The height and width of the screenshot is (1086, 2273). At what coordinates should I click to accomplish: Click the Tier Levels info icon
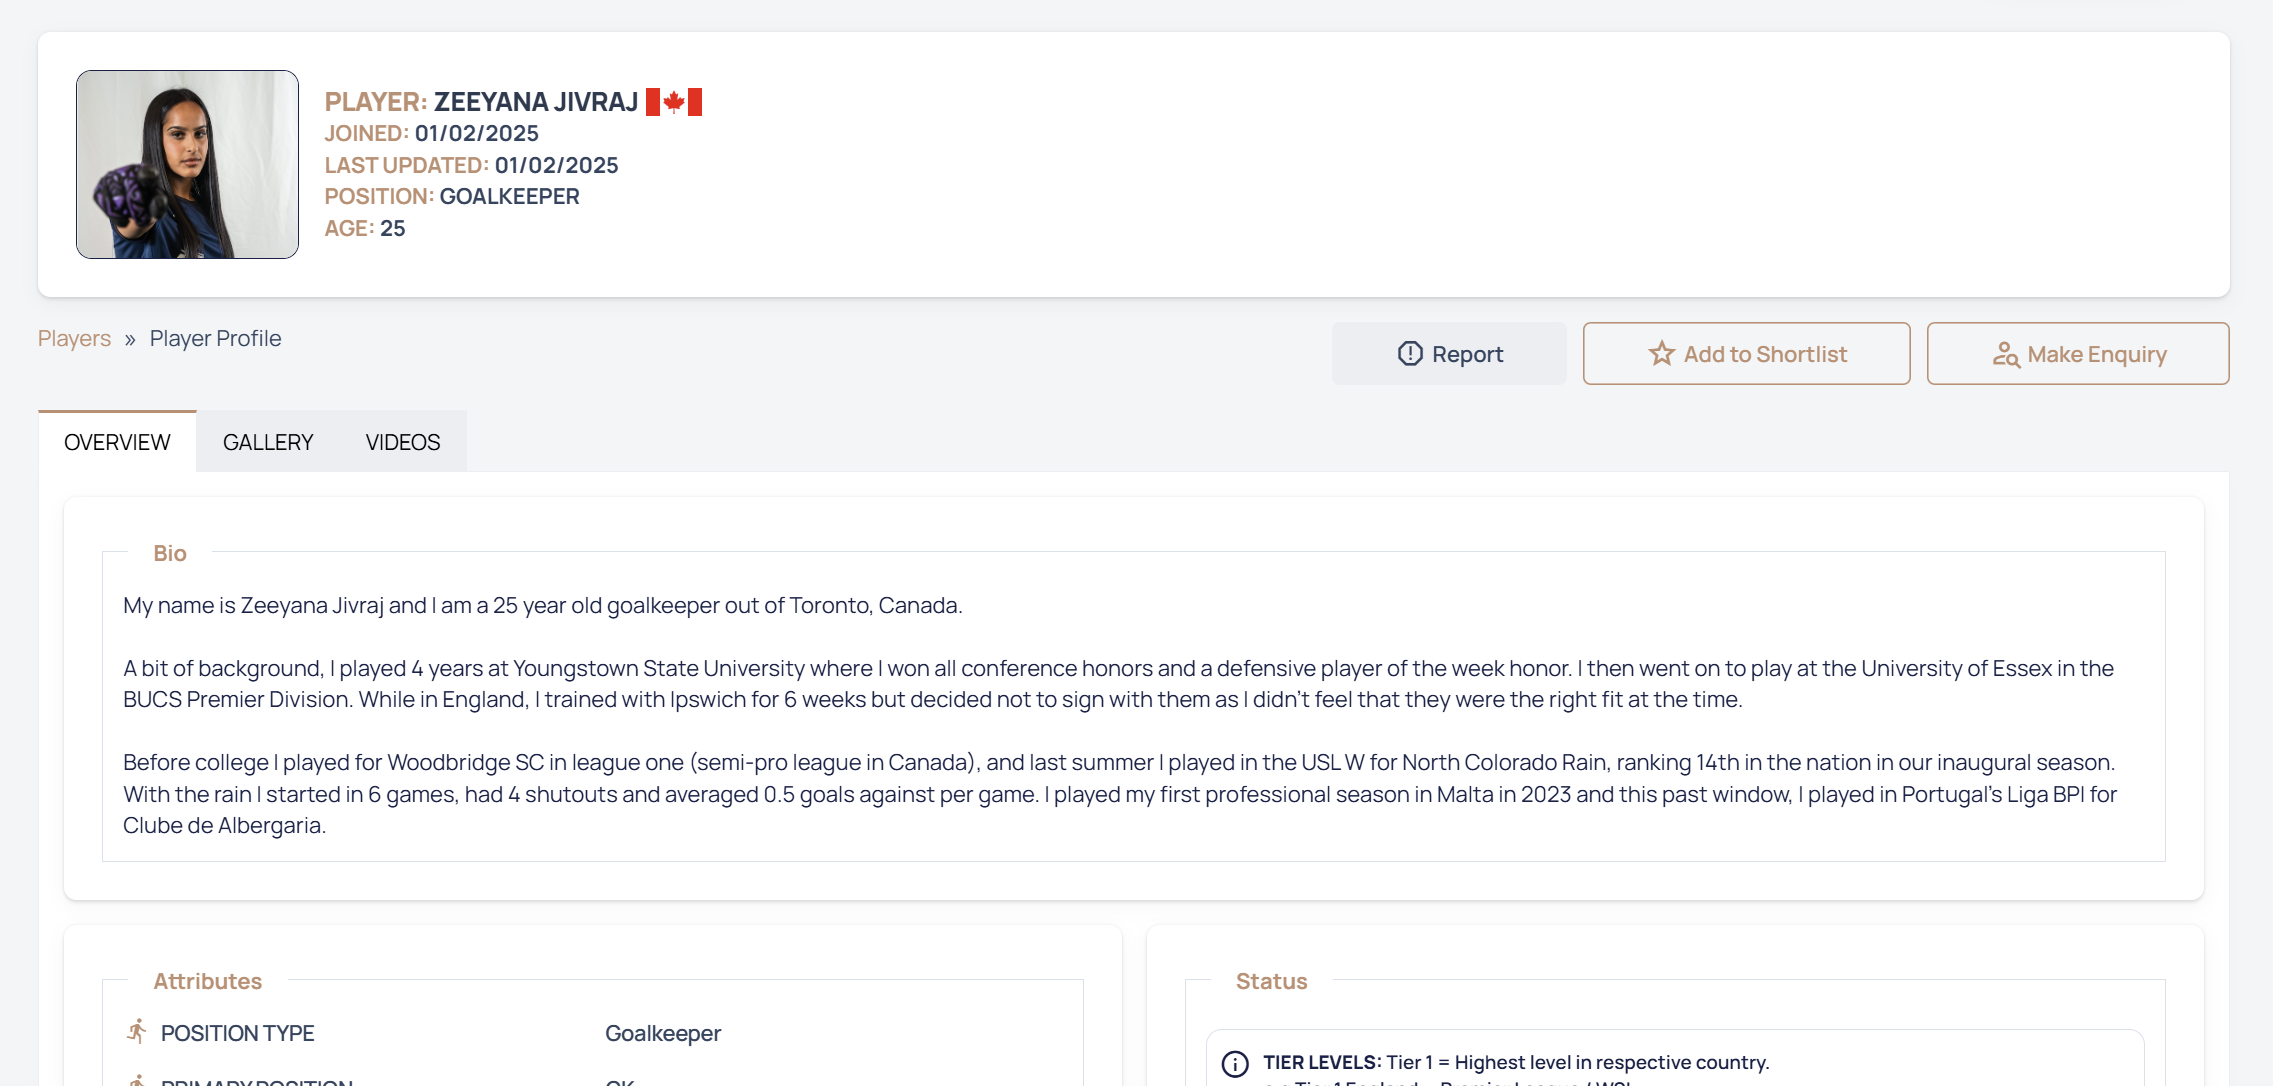1235,1063
